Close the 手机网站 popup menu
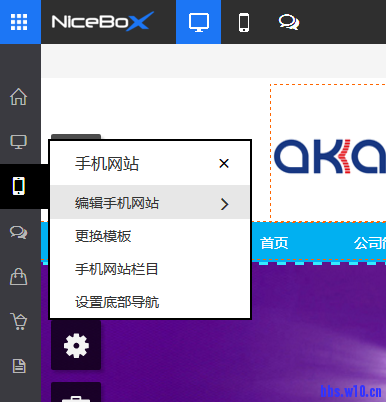This screenshot has height=402, width=386. tap(224, 163)
